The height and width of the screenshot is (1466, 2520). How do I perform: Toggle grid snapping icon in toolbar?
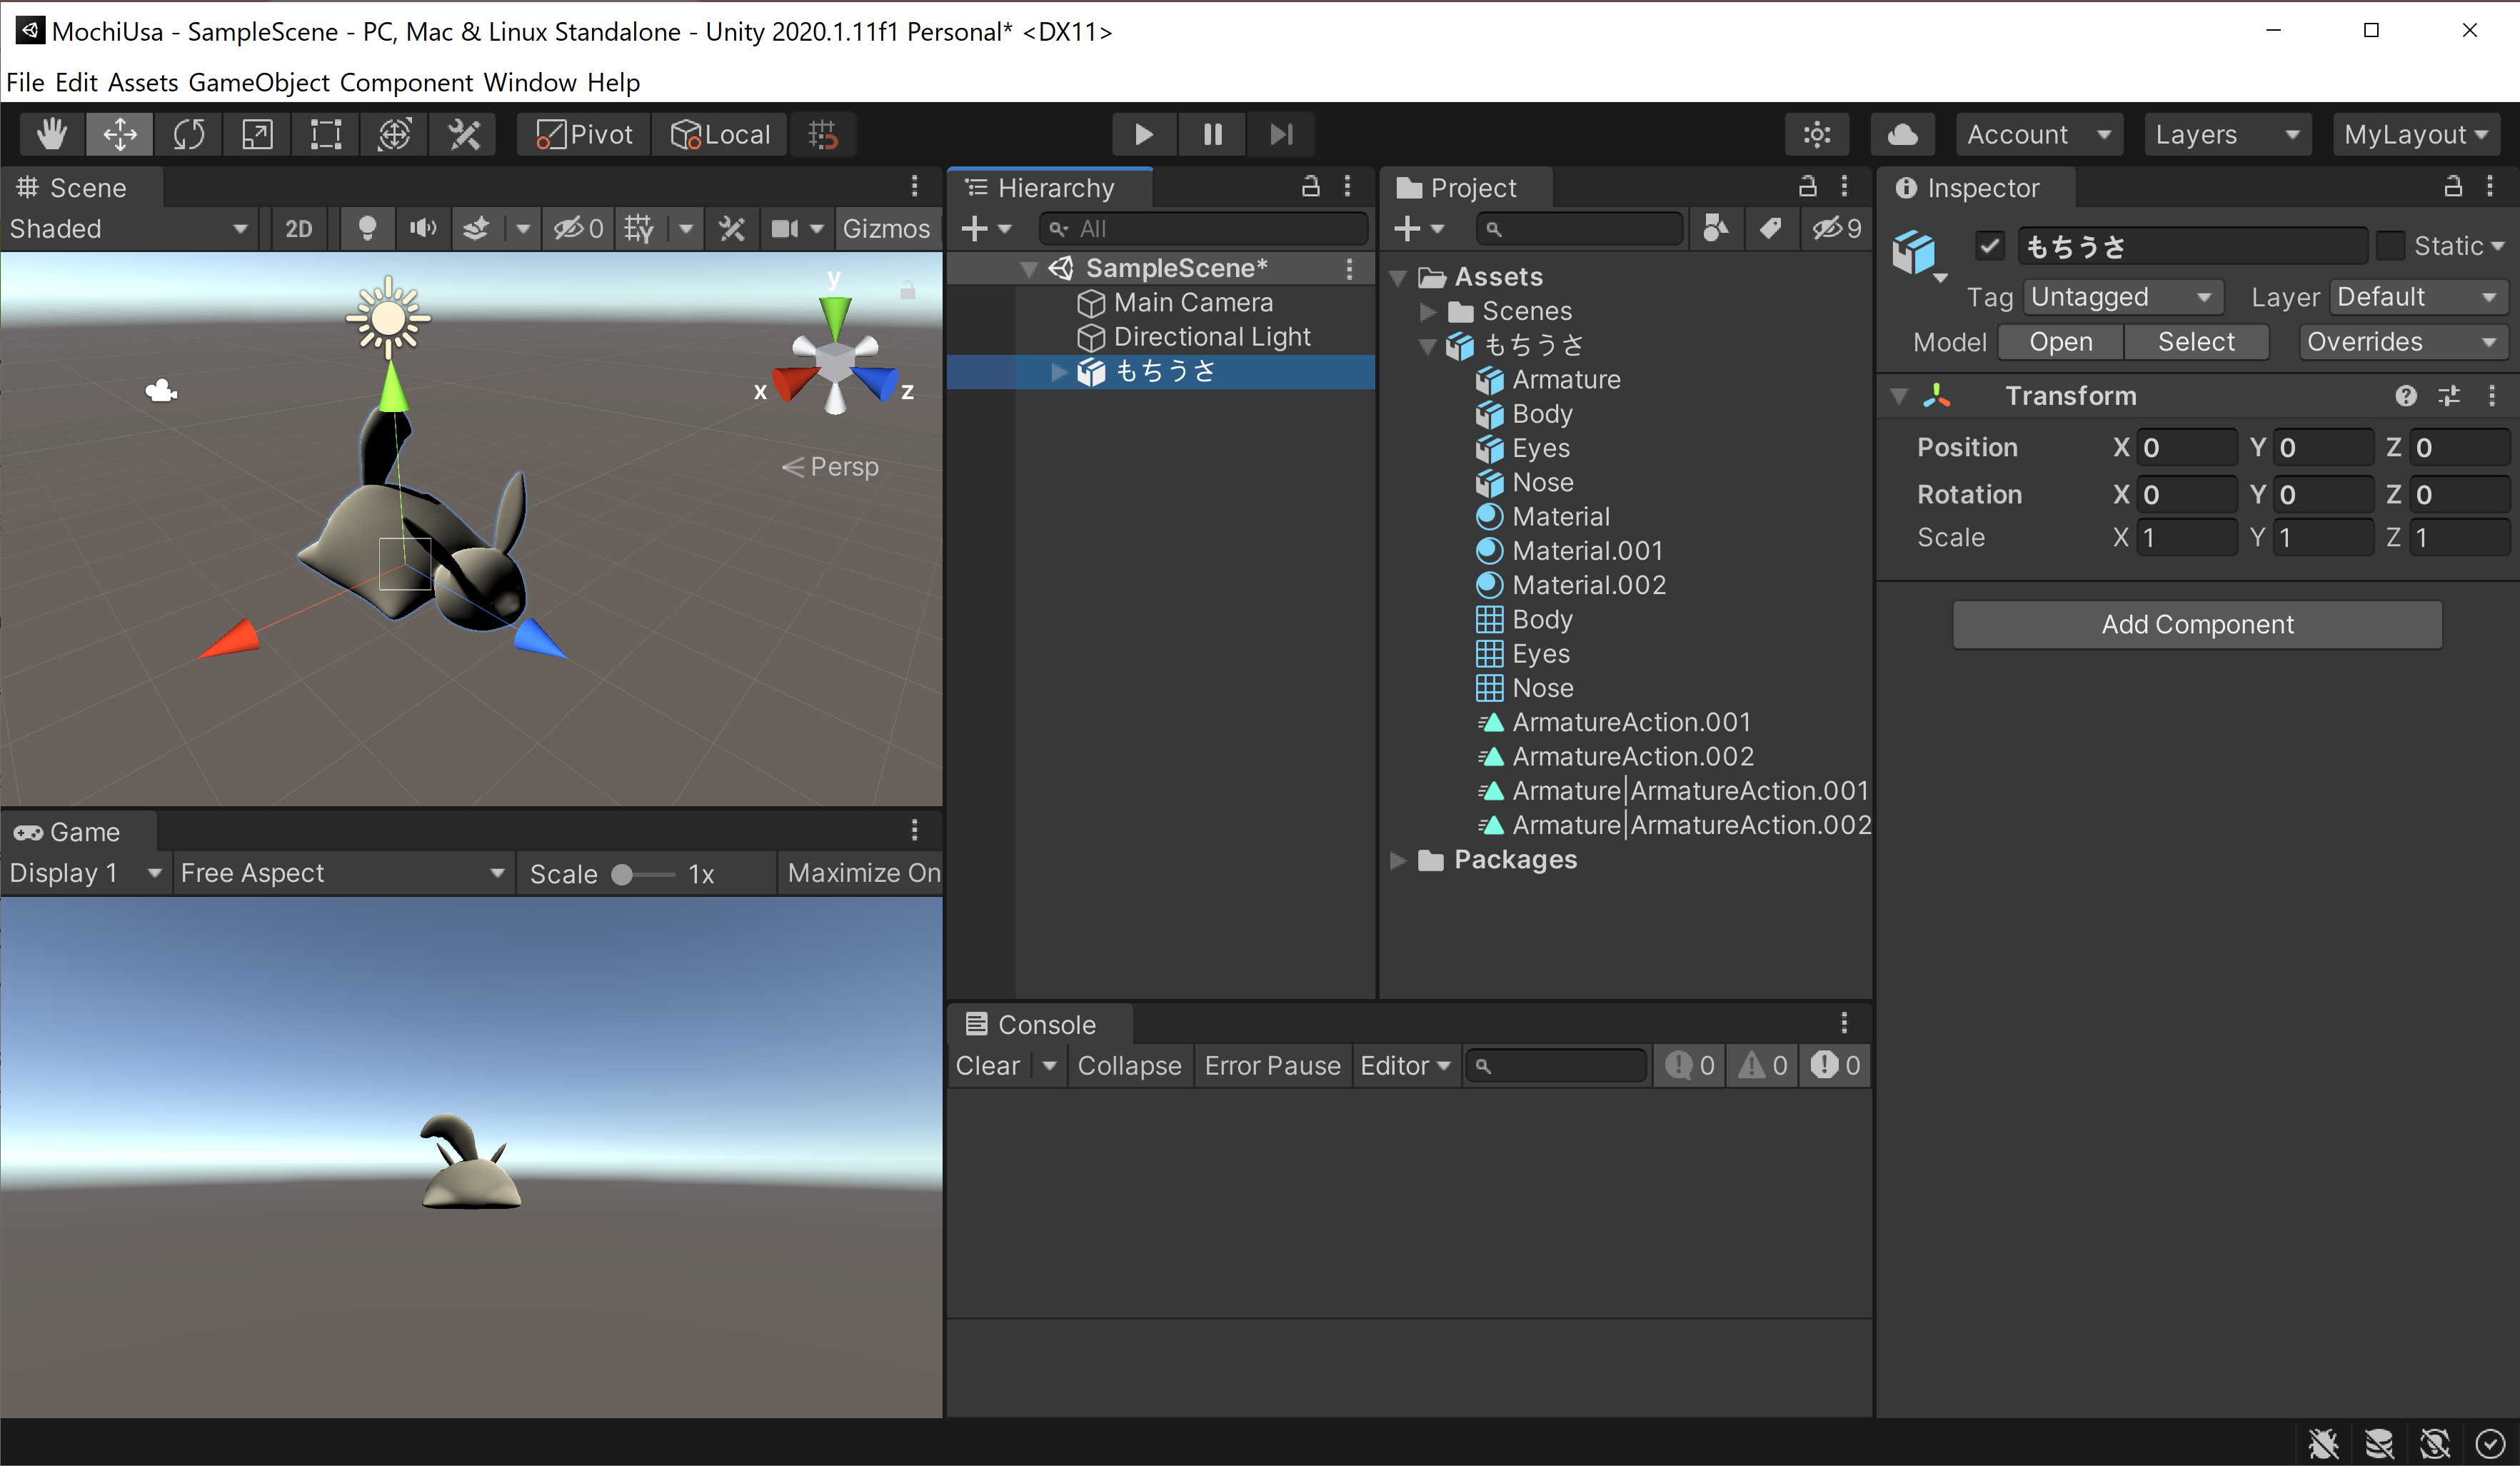(823, 134)
